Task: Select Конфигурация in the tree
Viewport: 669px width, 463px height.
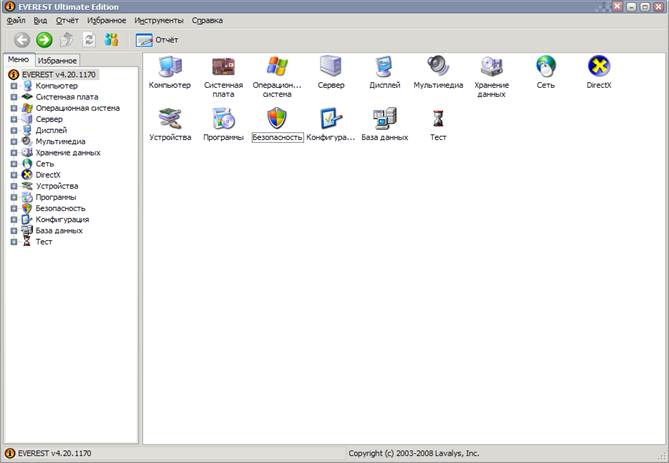Action: pyautogui.click(x=62, y=219)
